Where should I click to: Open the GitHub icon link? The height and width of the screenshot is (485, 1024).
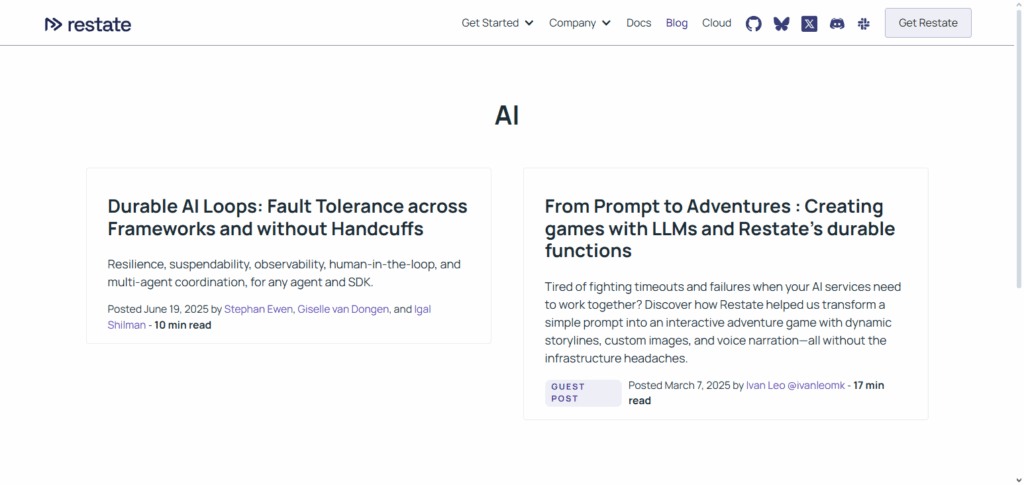coord(754,24)
